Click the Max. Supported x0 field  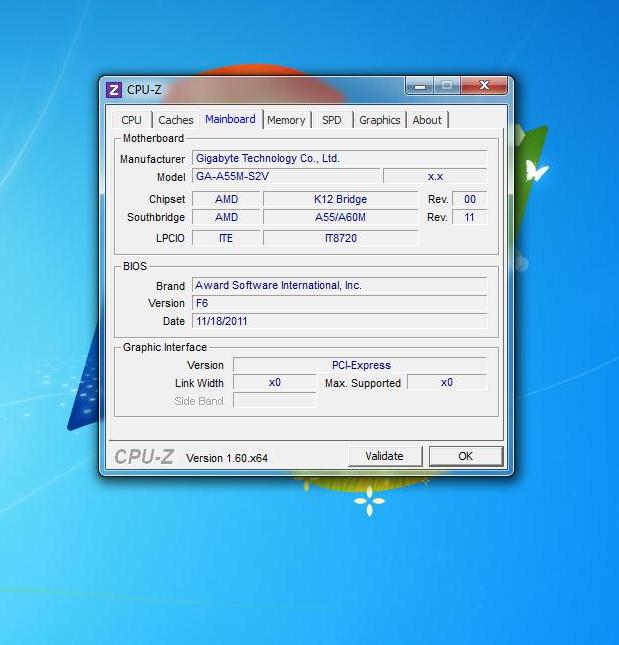[447, 383]
